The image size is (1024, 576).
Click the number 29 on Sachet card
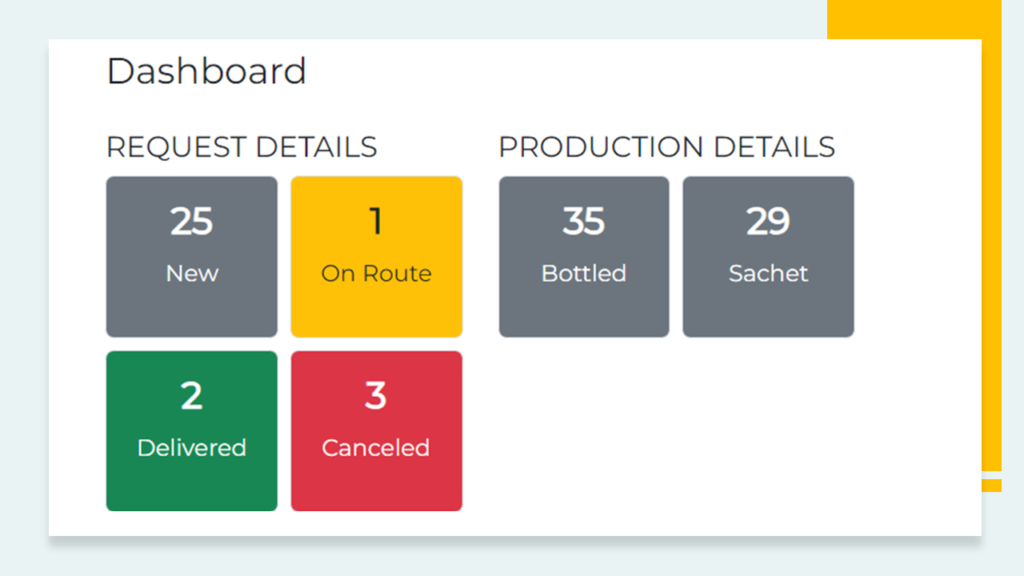(768, 221)
